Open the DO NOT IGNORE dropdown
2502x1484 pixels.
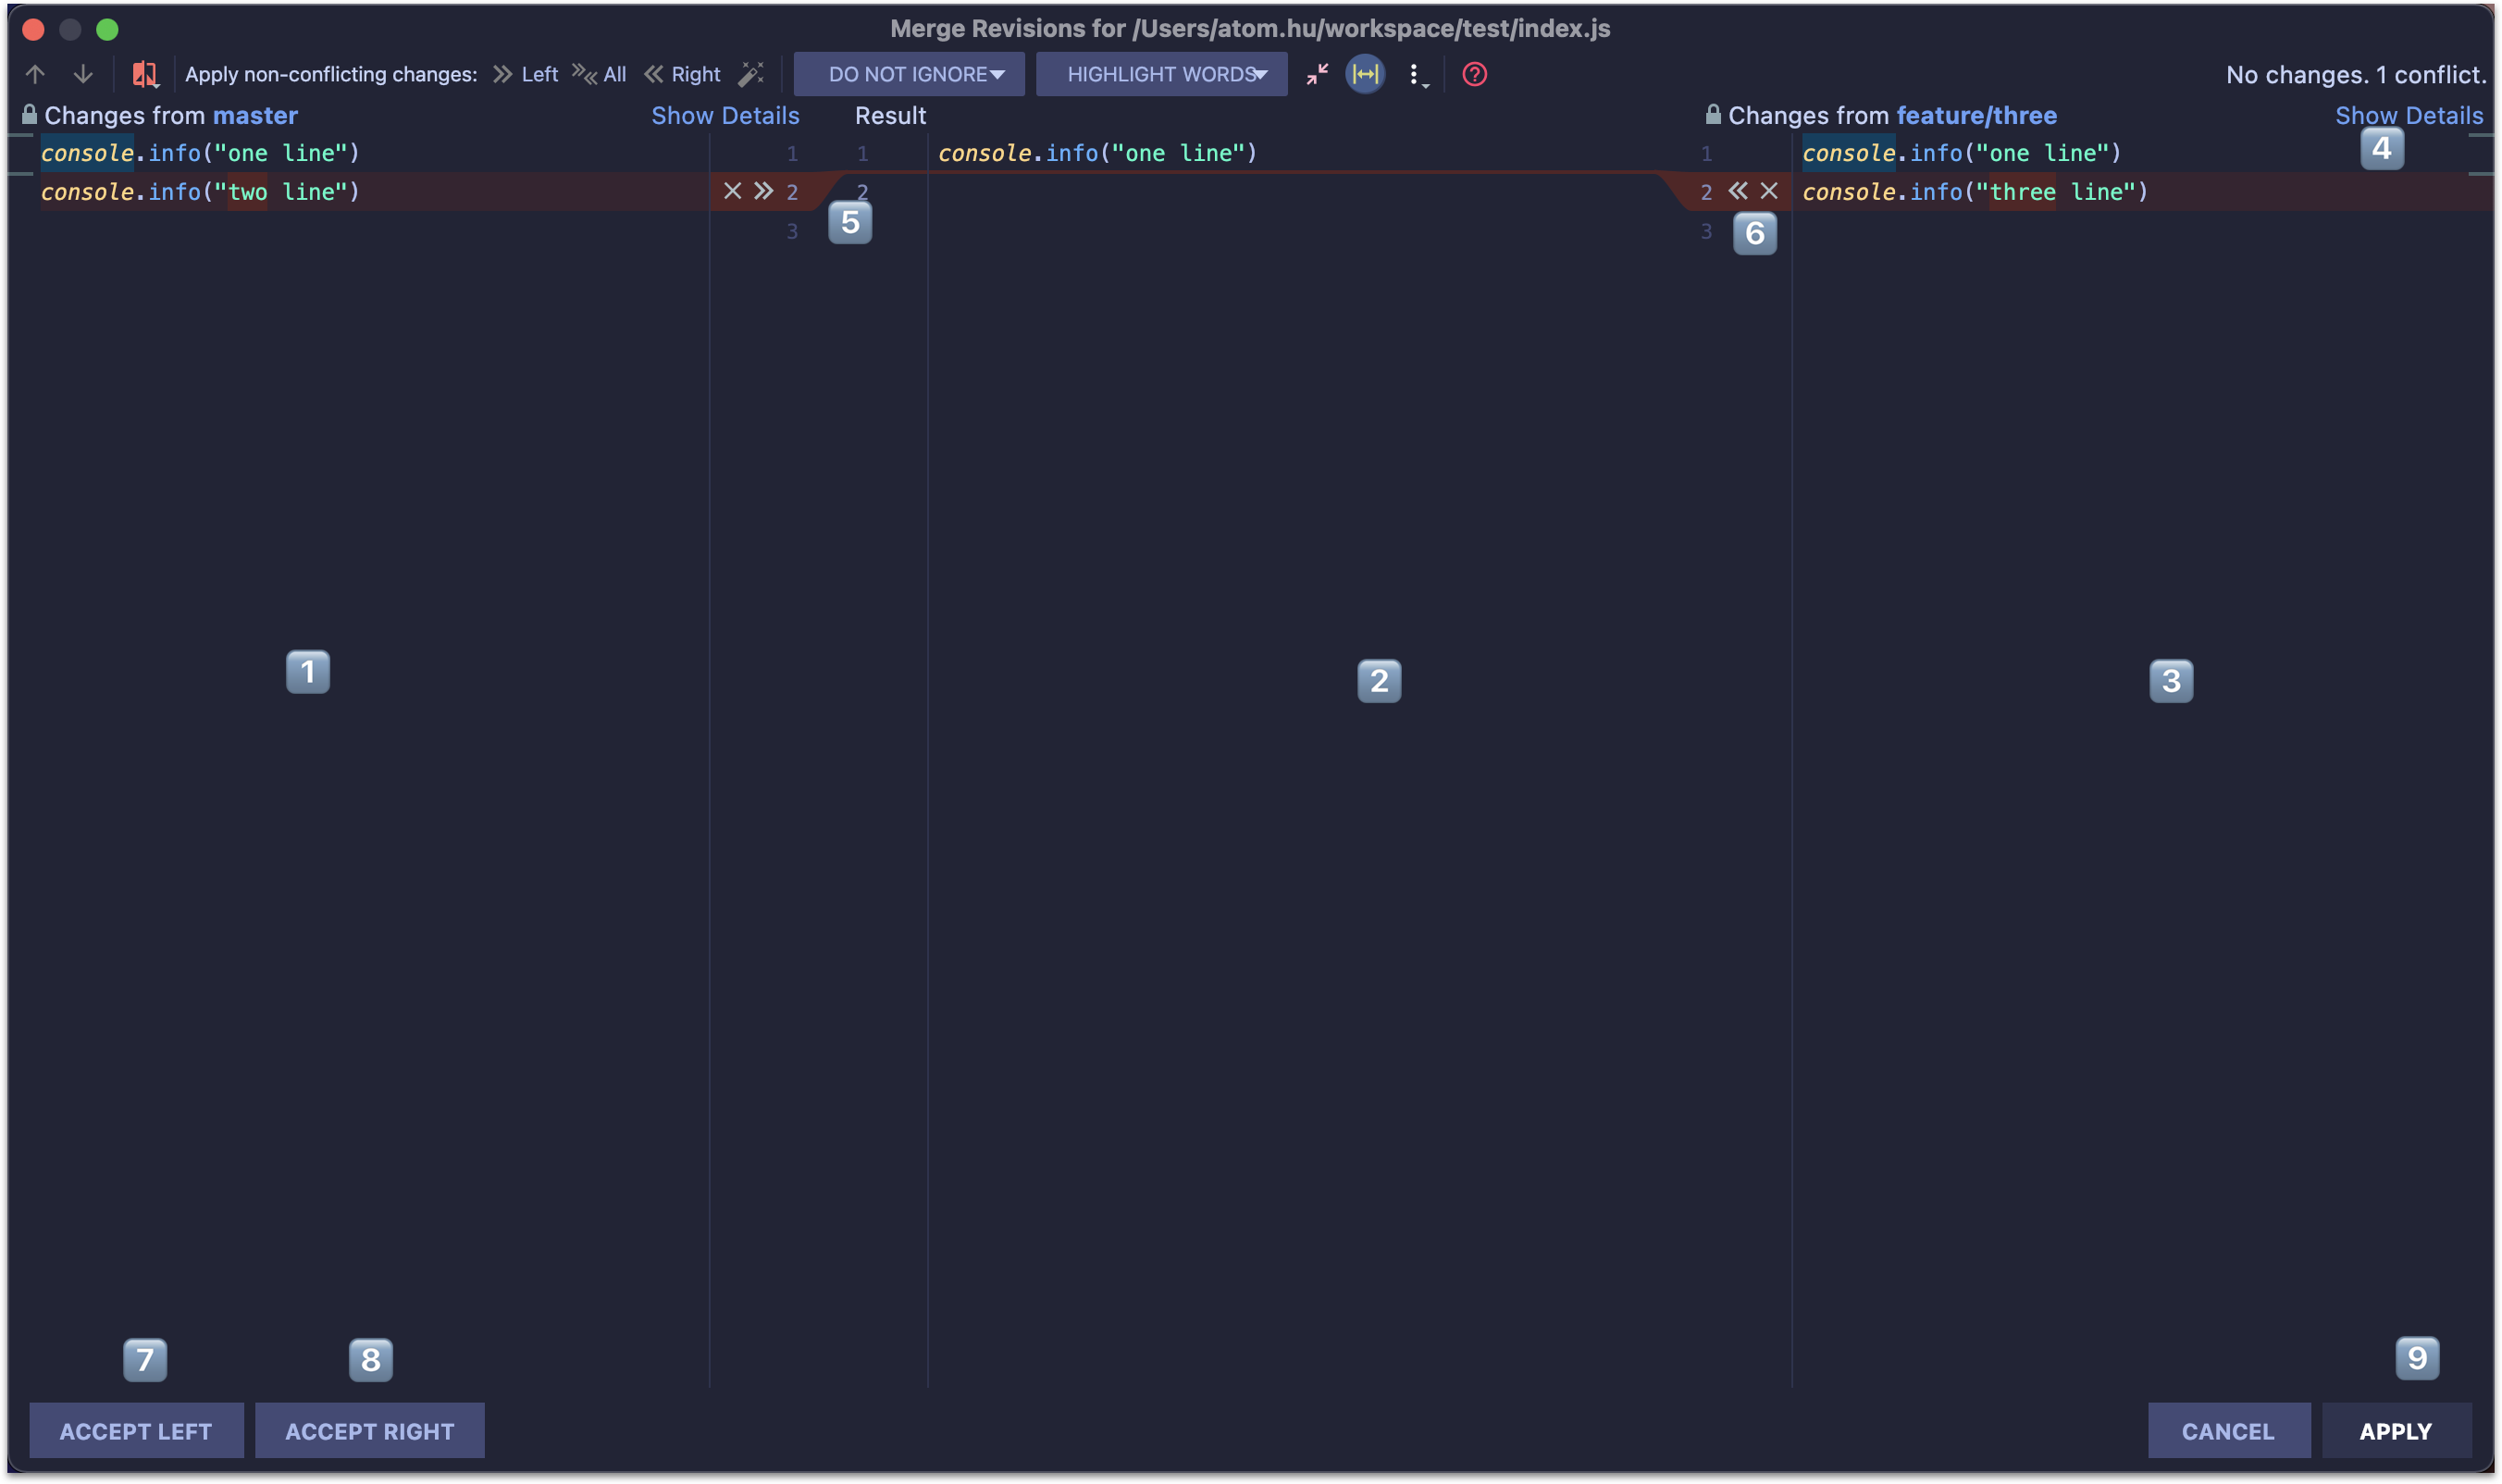tap(909, 74)
